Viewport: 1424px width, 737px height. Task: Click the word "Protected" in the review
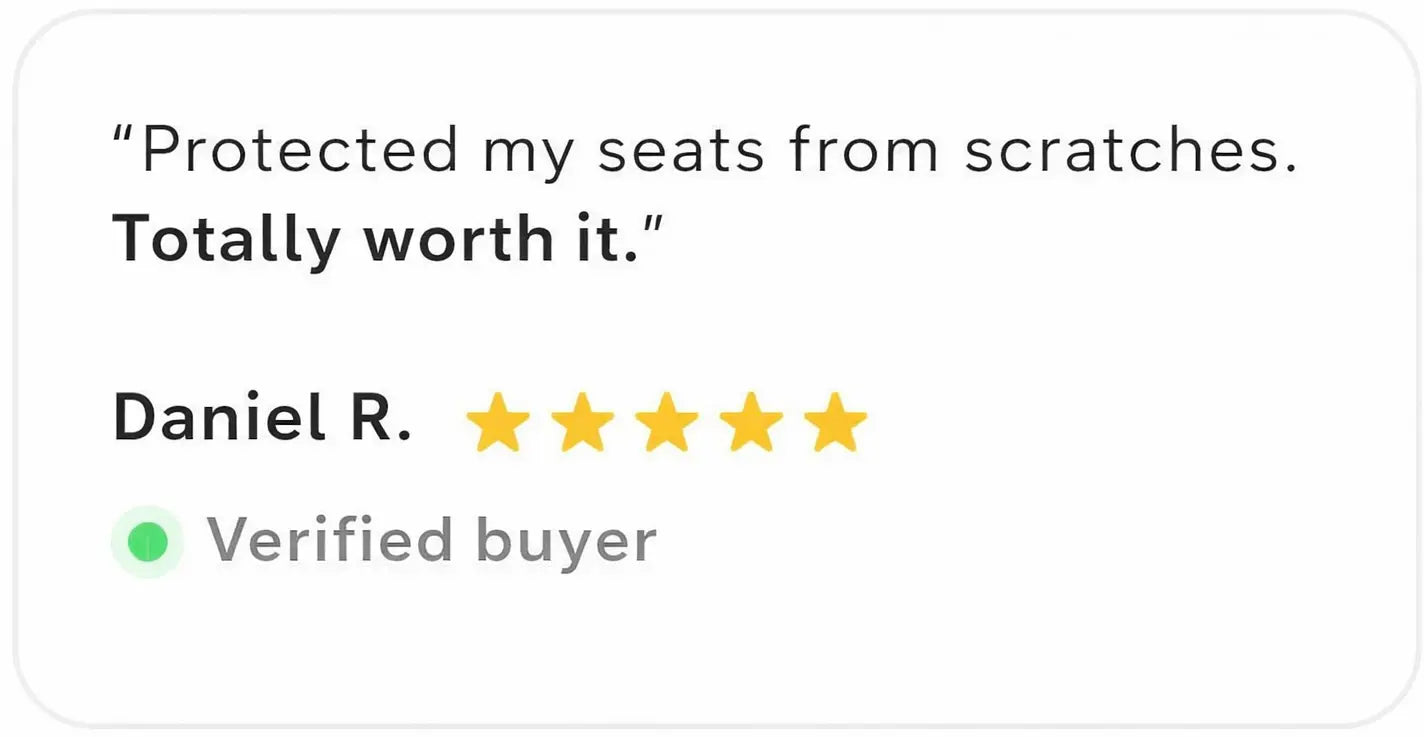pyautogui.click(x=300, y=152)
